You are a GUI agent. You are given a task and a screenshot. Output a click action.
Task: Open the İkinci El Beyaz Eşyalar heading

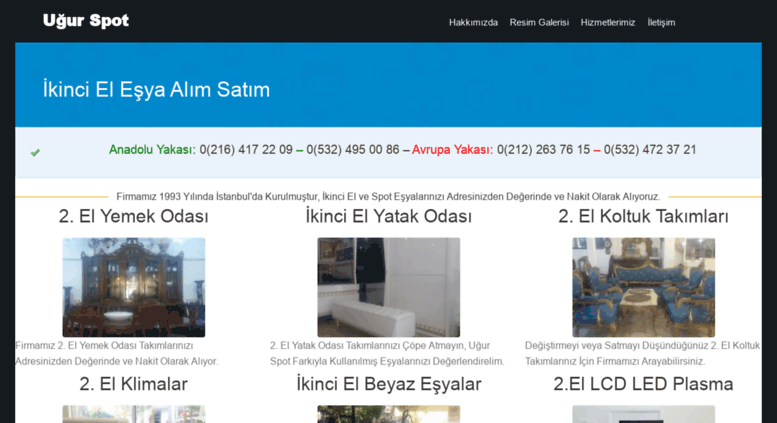(388, 384)
